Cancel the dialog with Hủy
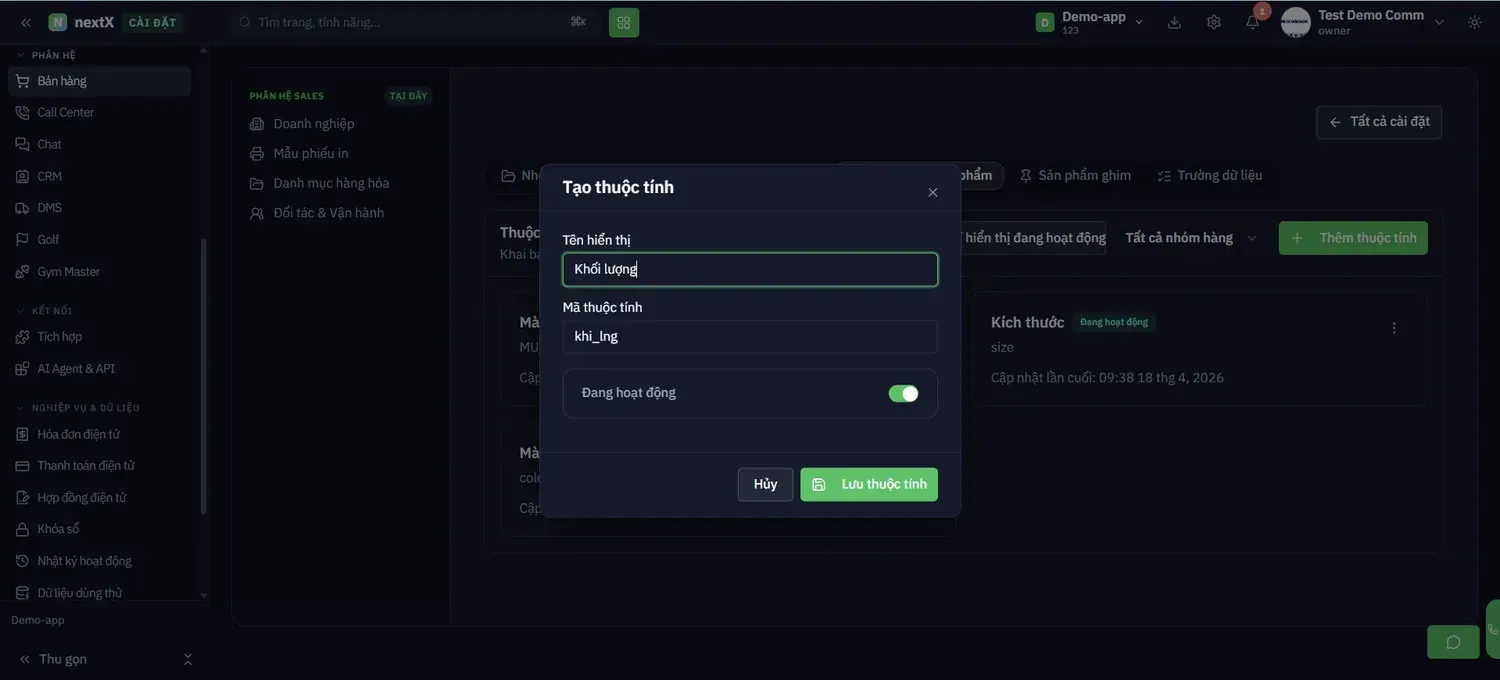The image size is (1500, 680). coord(765,484)
